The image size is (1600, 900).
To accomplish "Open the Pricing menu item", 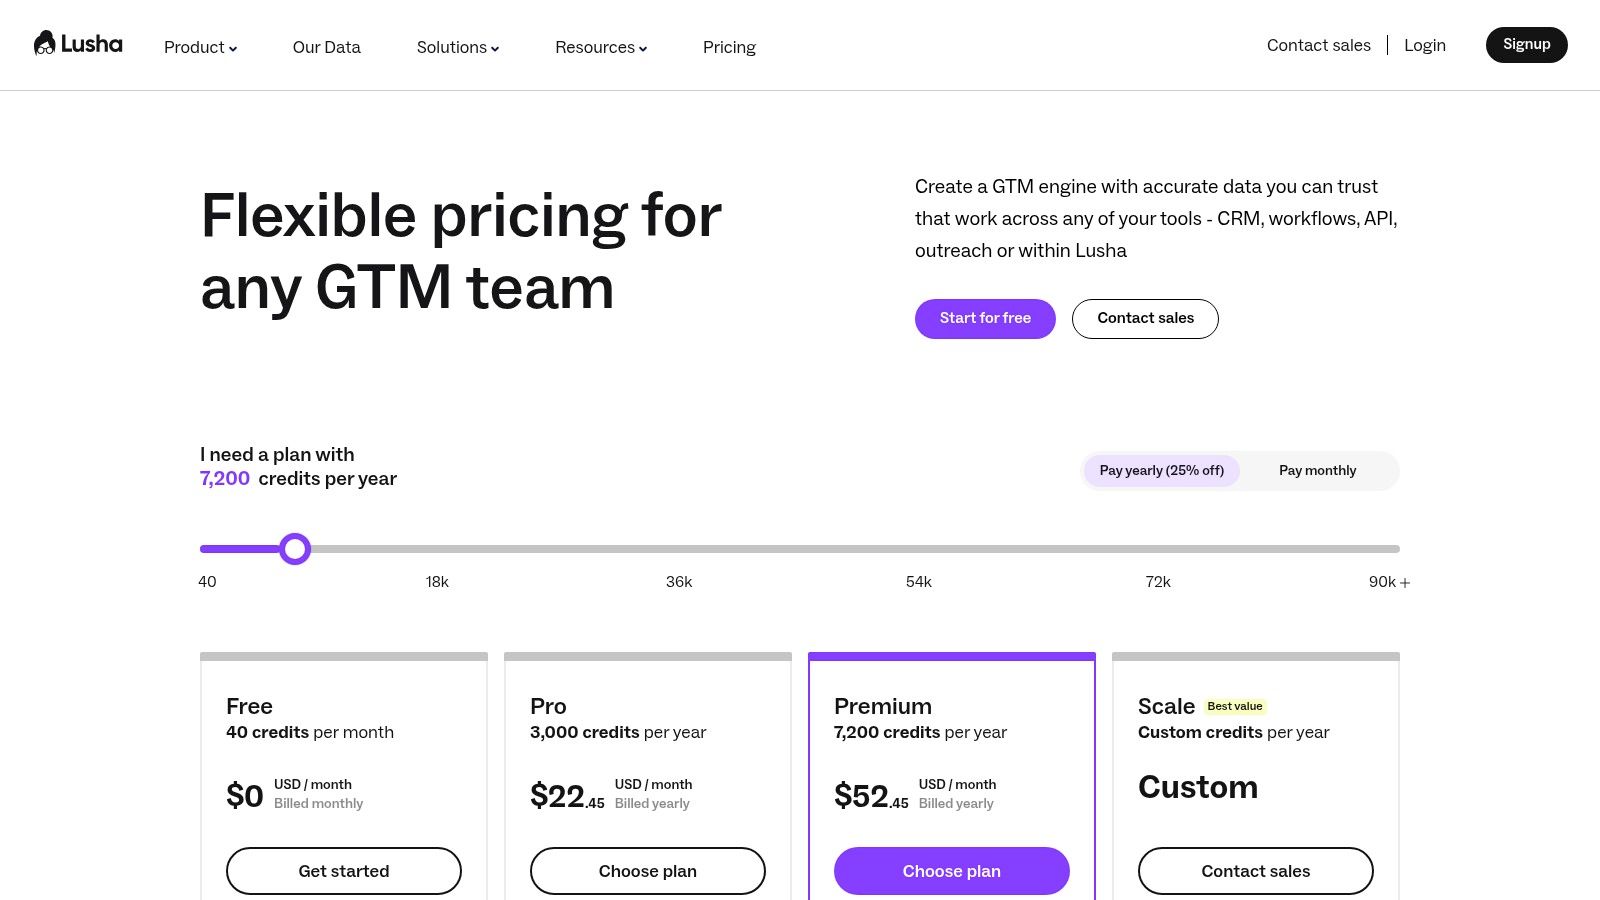I will 729,47.
